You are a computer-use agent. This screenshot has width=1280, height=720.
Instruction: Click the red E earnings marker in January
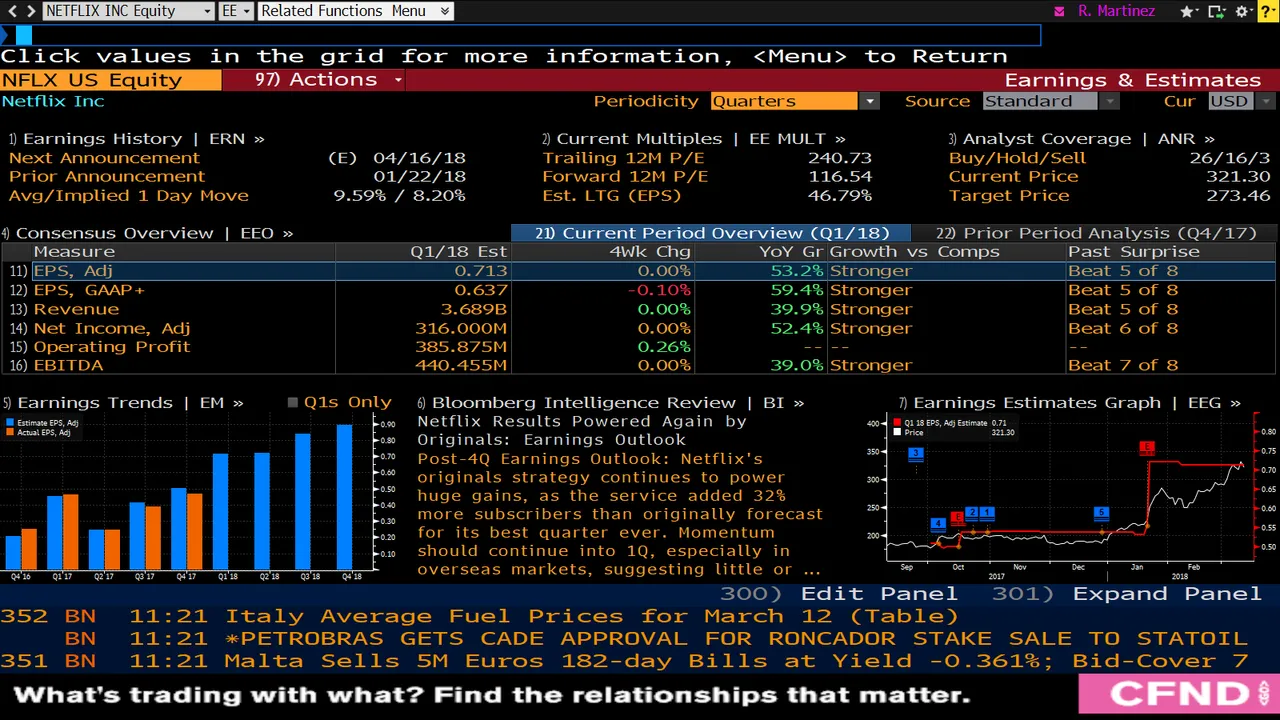tap(1147, 448)
